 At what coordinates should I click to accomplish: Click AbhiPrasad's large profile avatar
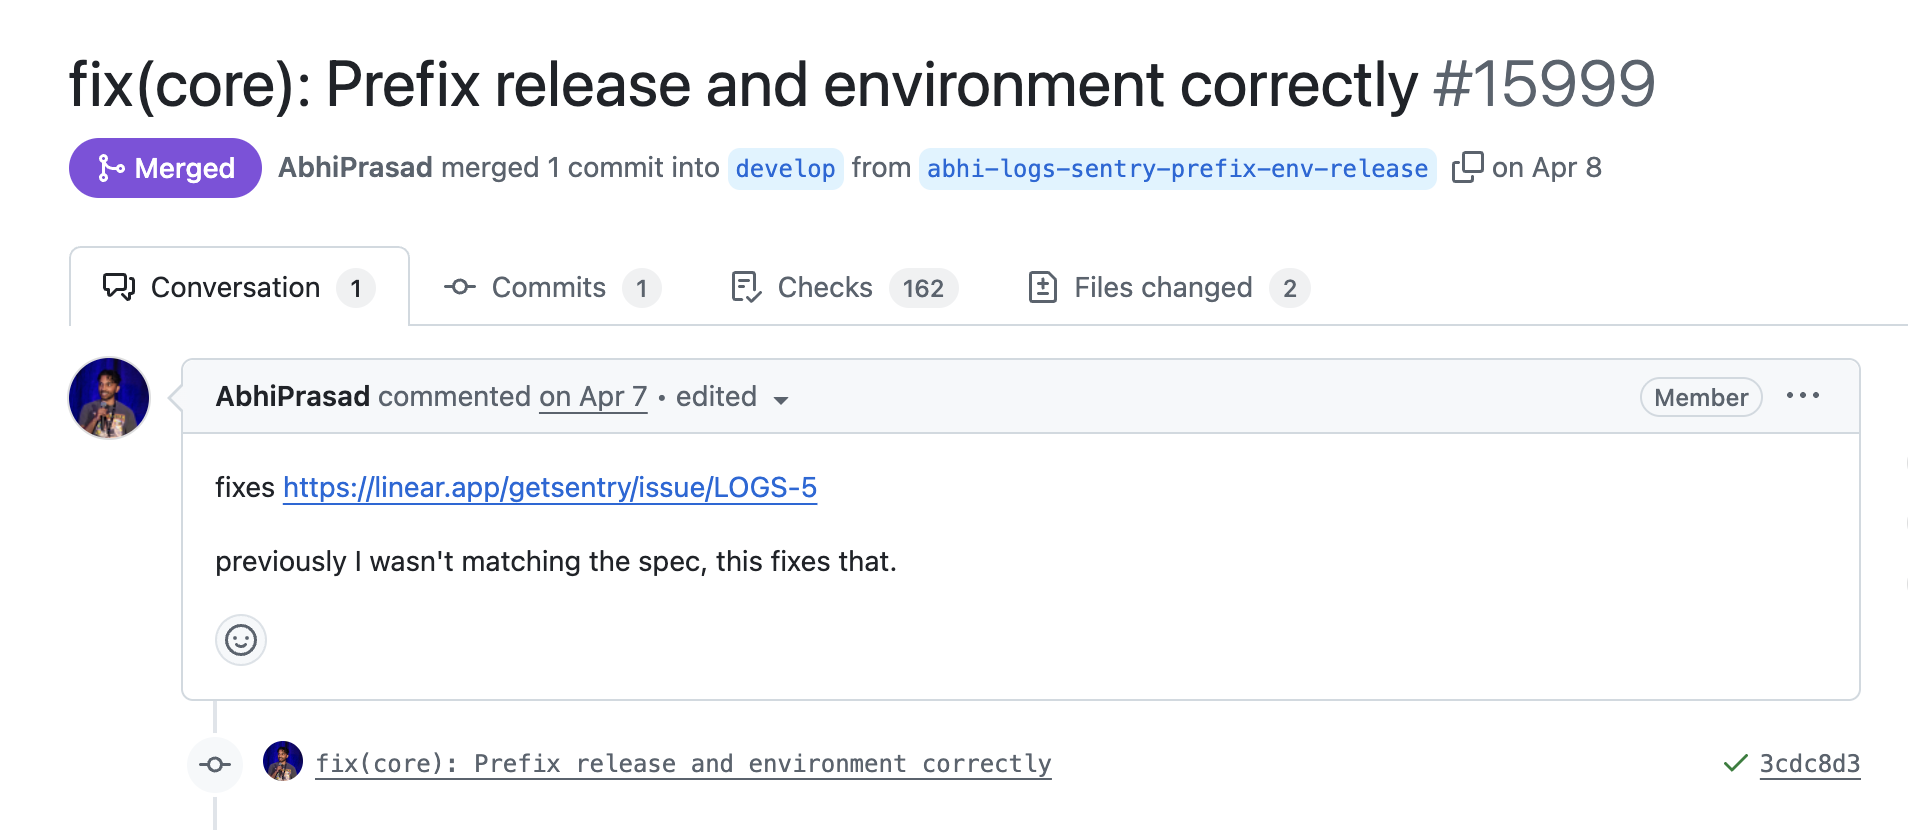(109, 398)
